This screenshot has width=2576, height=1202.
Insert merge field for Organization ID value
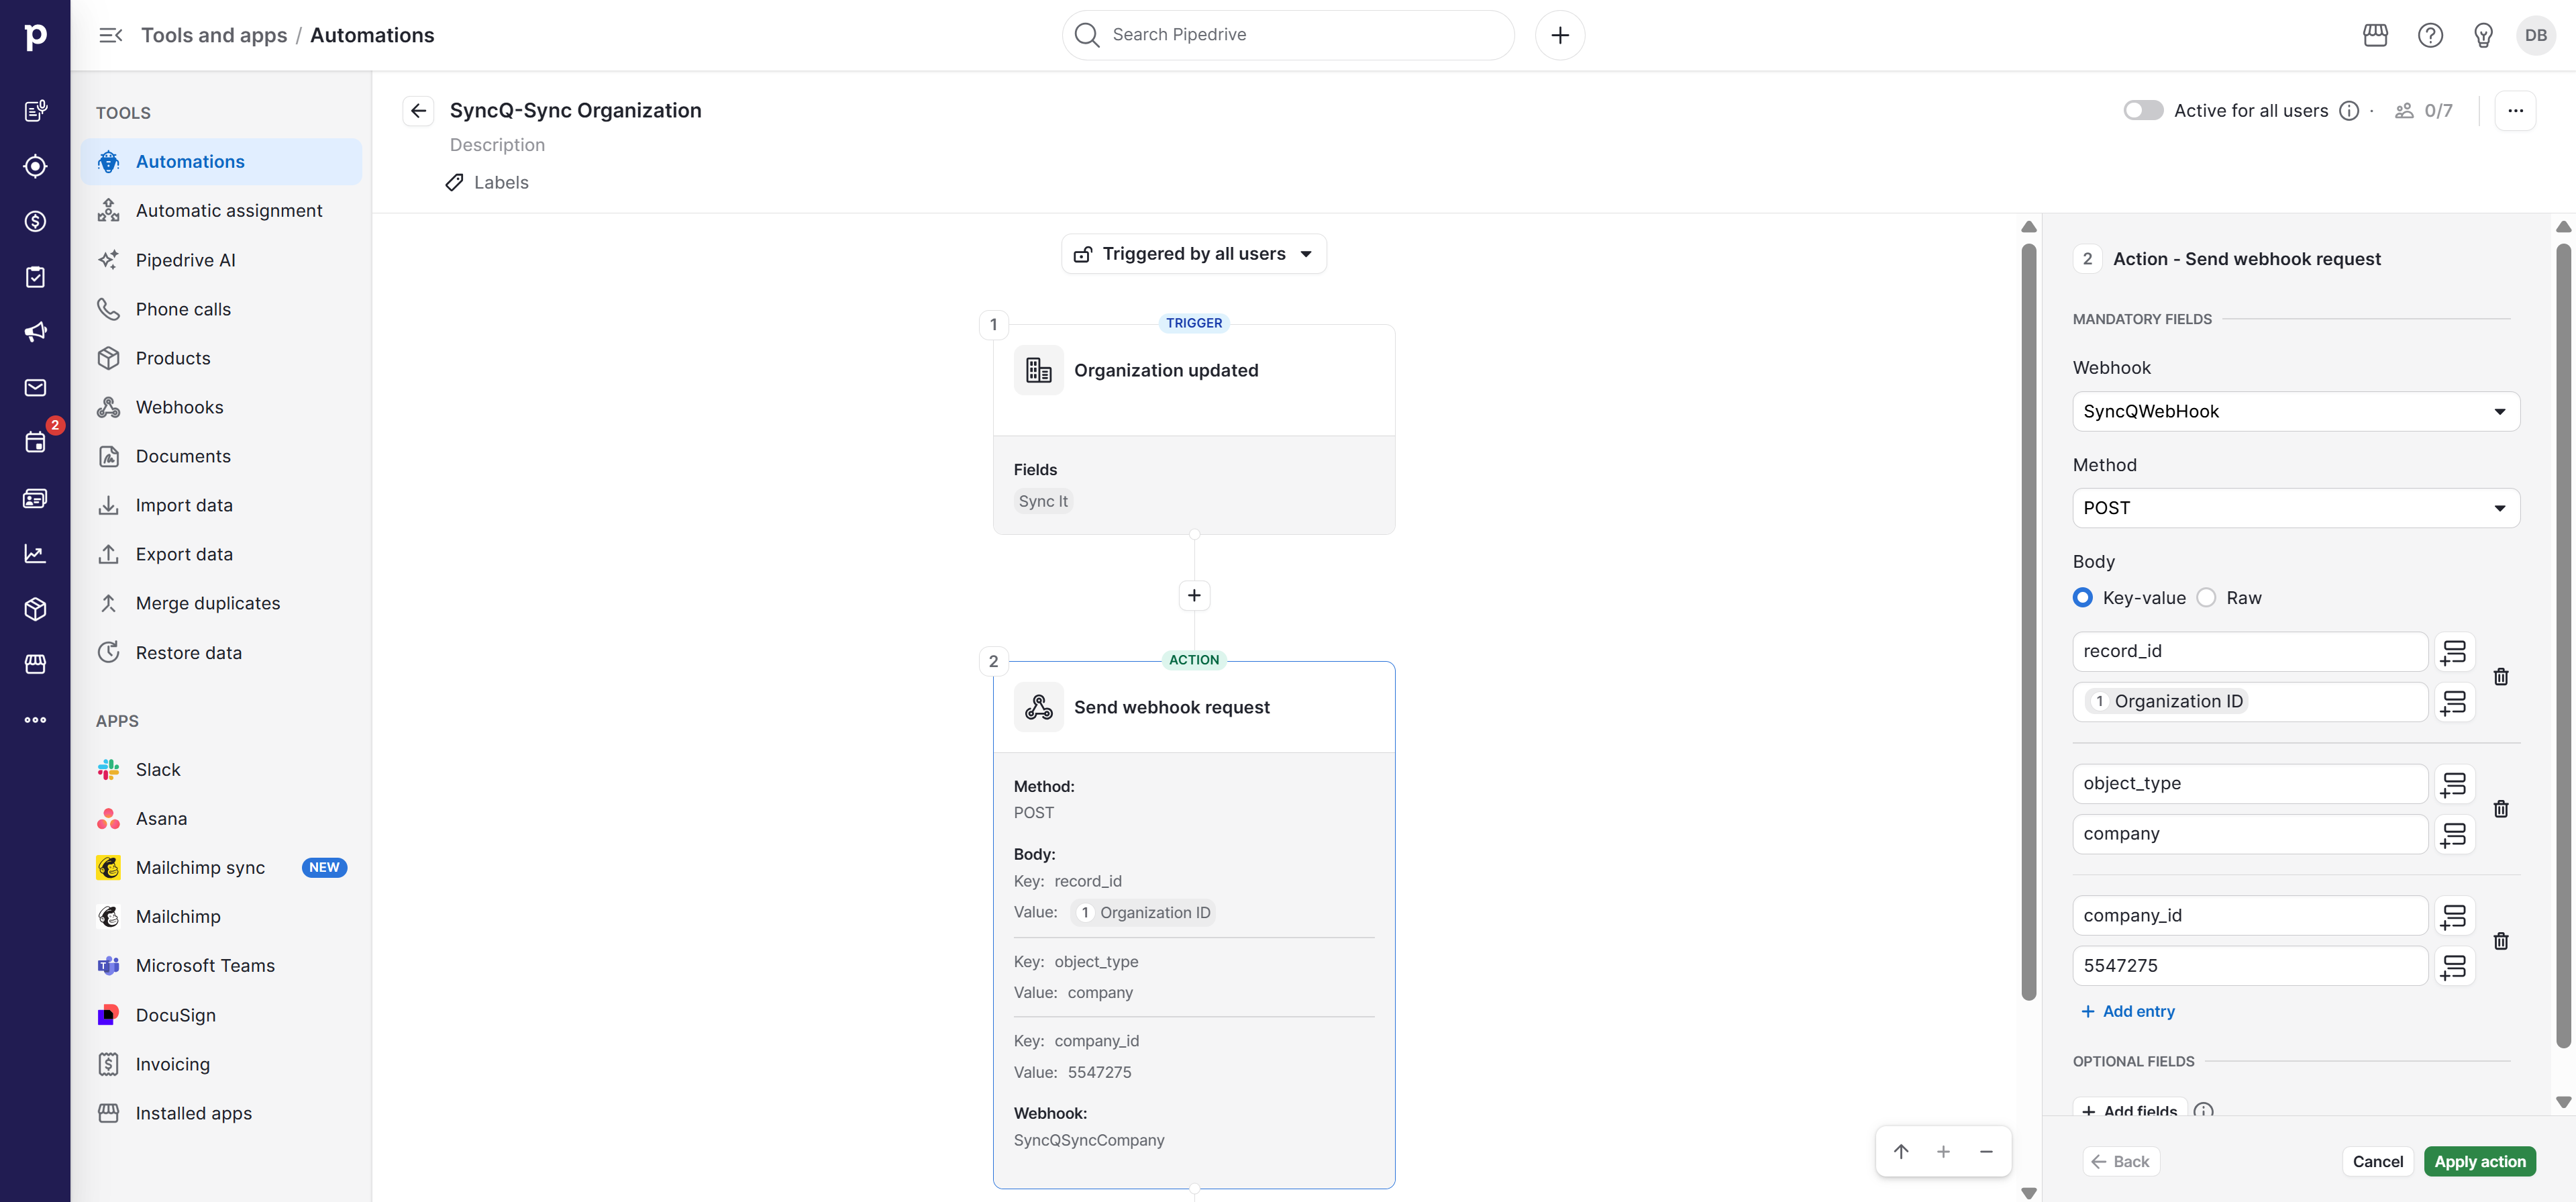click(2454, 702)
